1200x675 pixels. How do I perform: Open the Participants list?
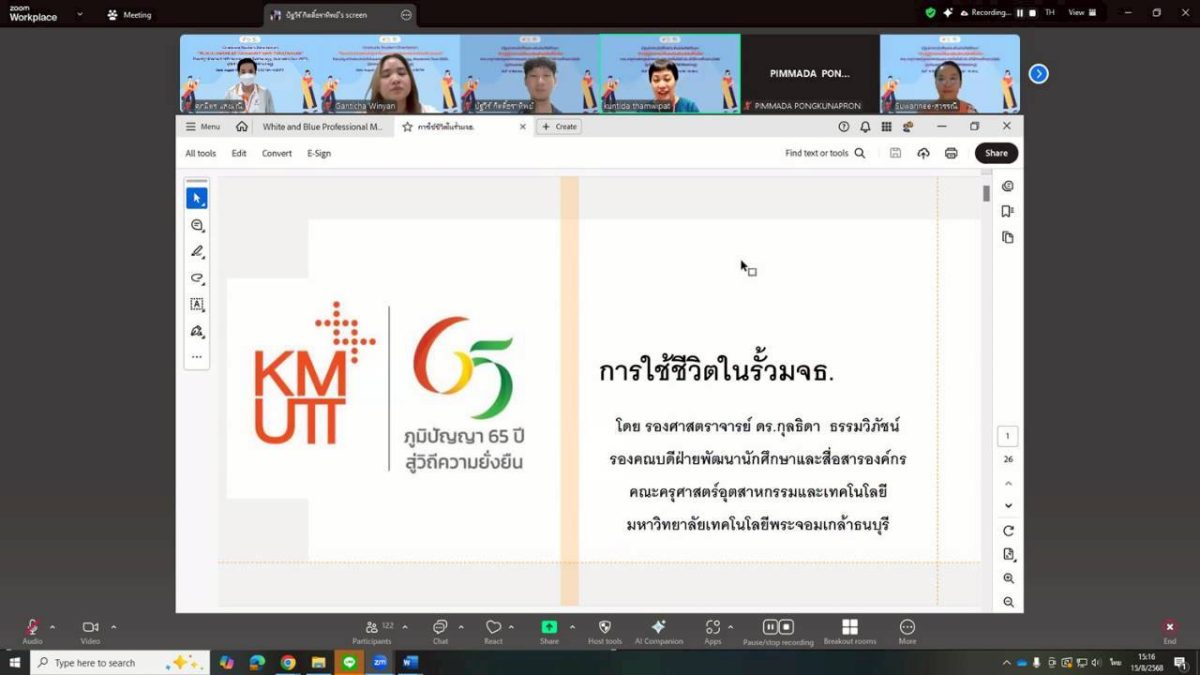point(372,627)
